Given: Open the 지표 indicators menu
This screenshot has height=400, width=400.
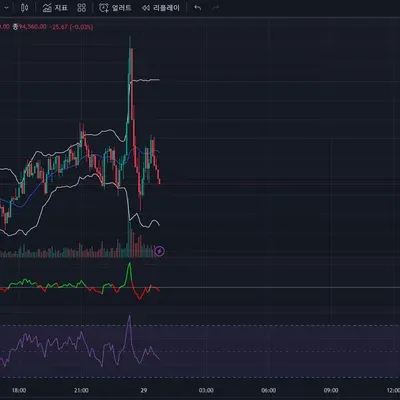Looking at the screenshot, I should [55, 8].
